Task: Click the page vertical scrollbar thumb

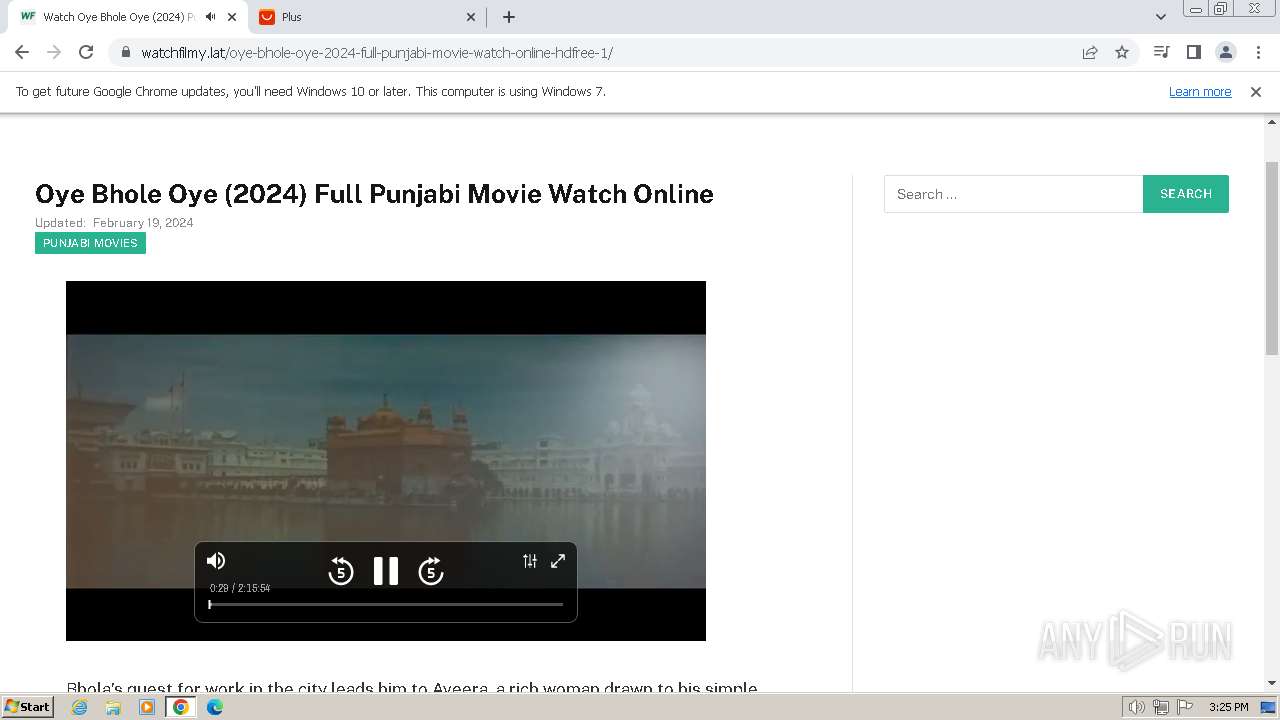Action: pos(1272,258)
